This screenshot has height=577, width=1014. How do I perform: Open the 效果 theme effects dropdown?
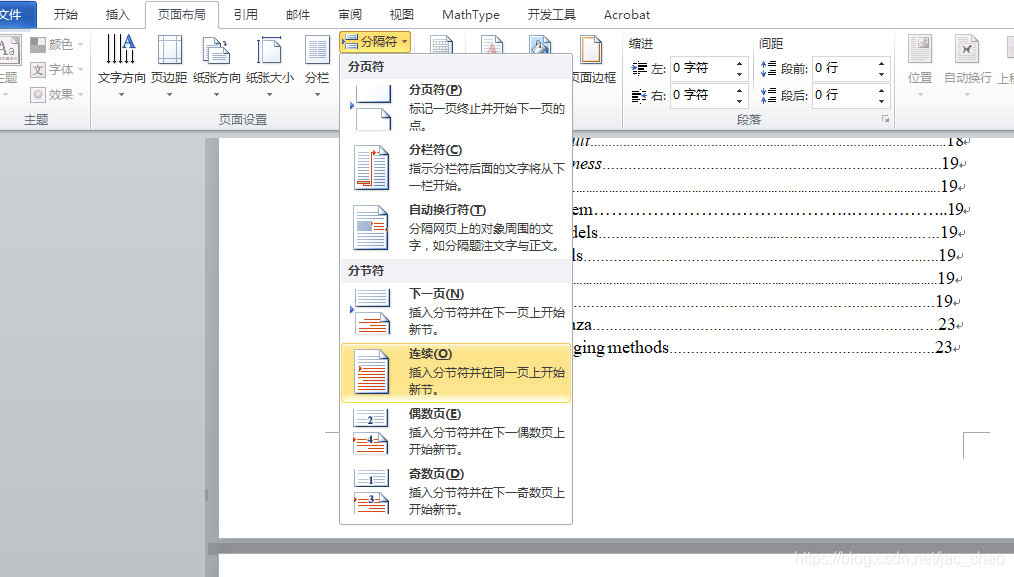tap(57, 94)
